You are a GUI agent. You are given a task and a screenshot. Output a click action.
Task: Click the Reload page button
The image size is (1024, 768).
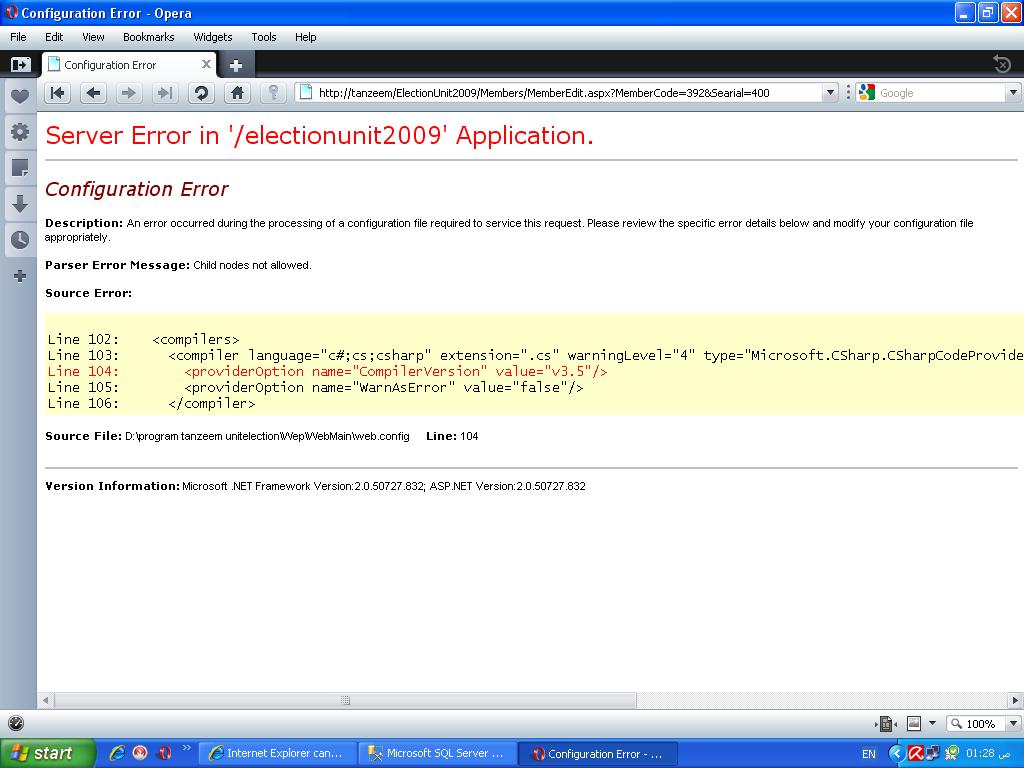201,93
